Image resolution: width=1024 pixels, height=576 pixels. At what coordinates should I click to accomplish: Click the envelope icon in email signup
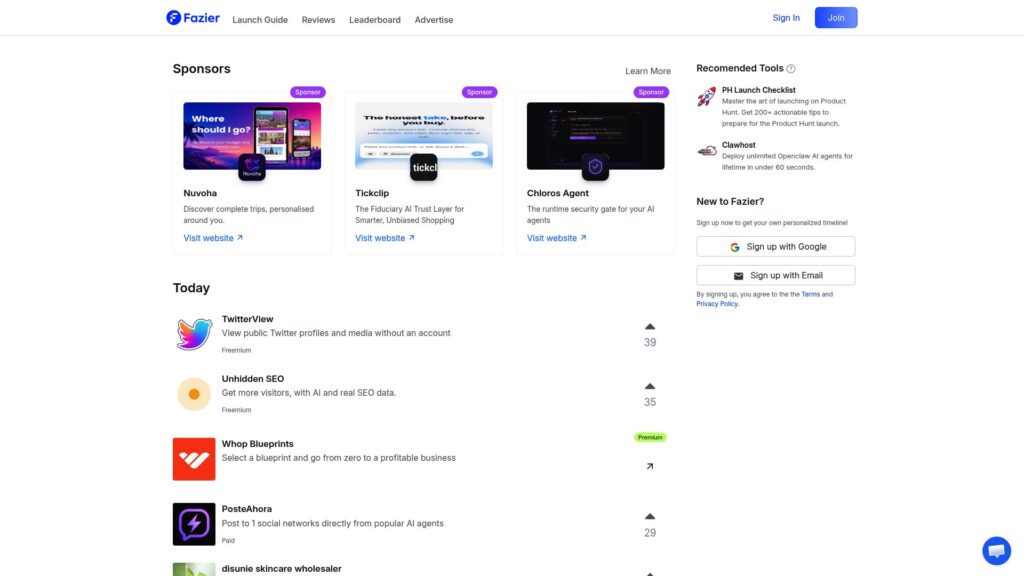739,276
